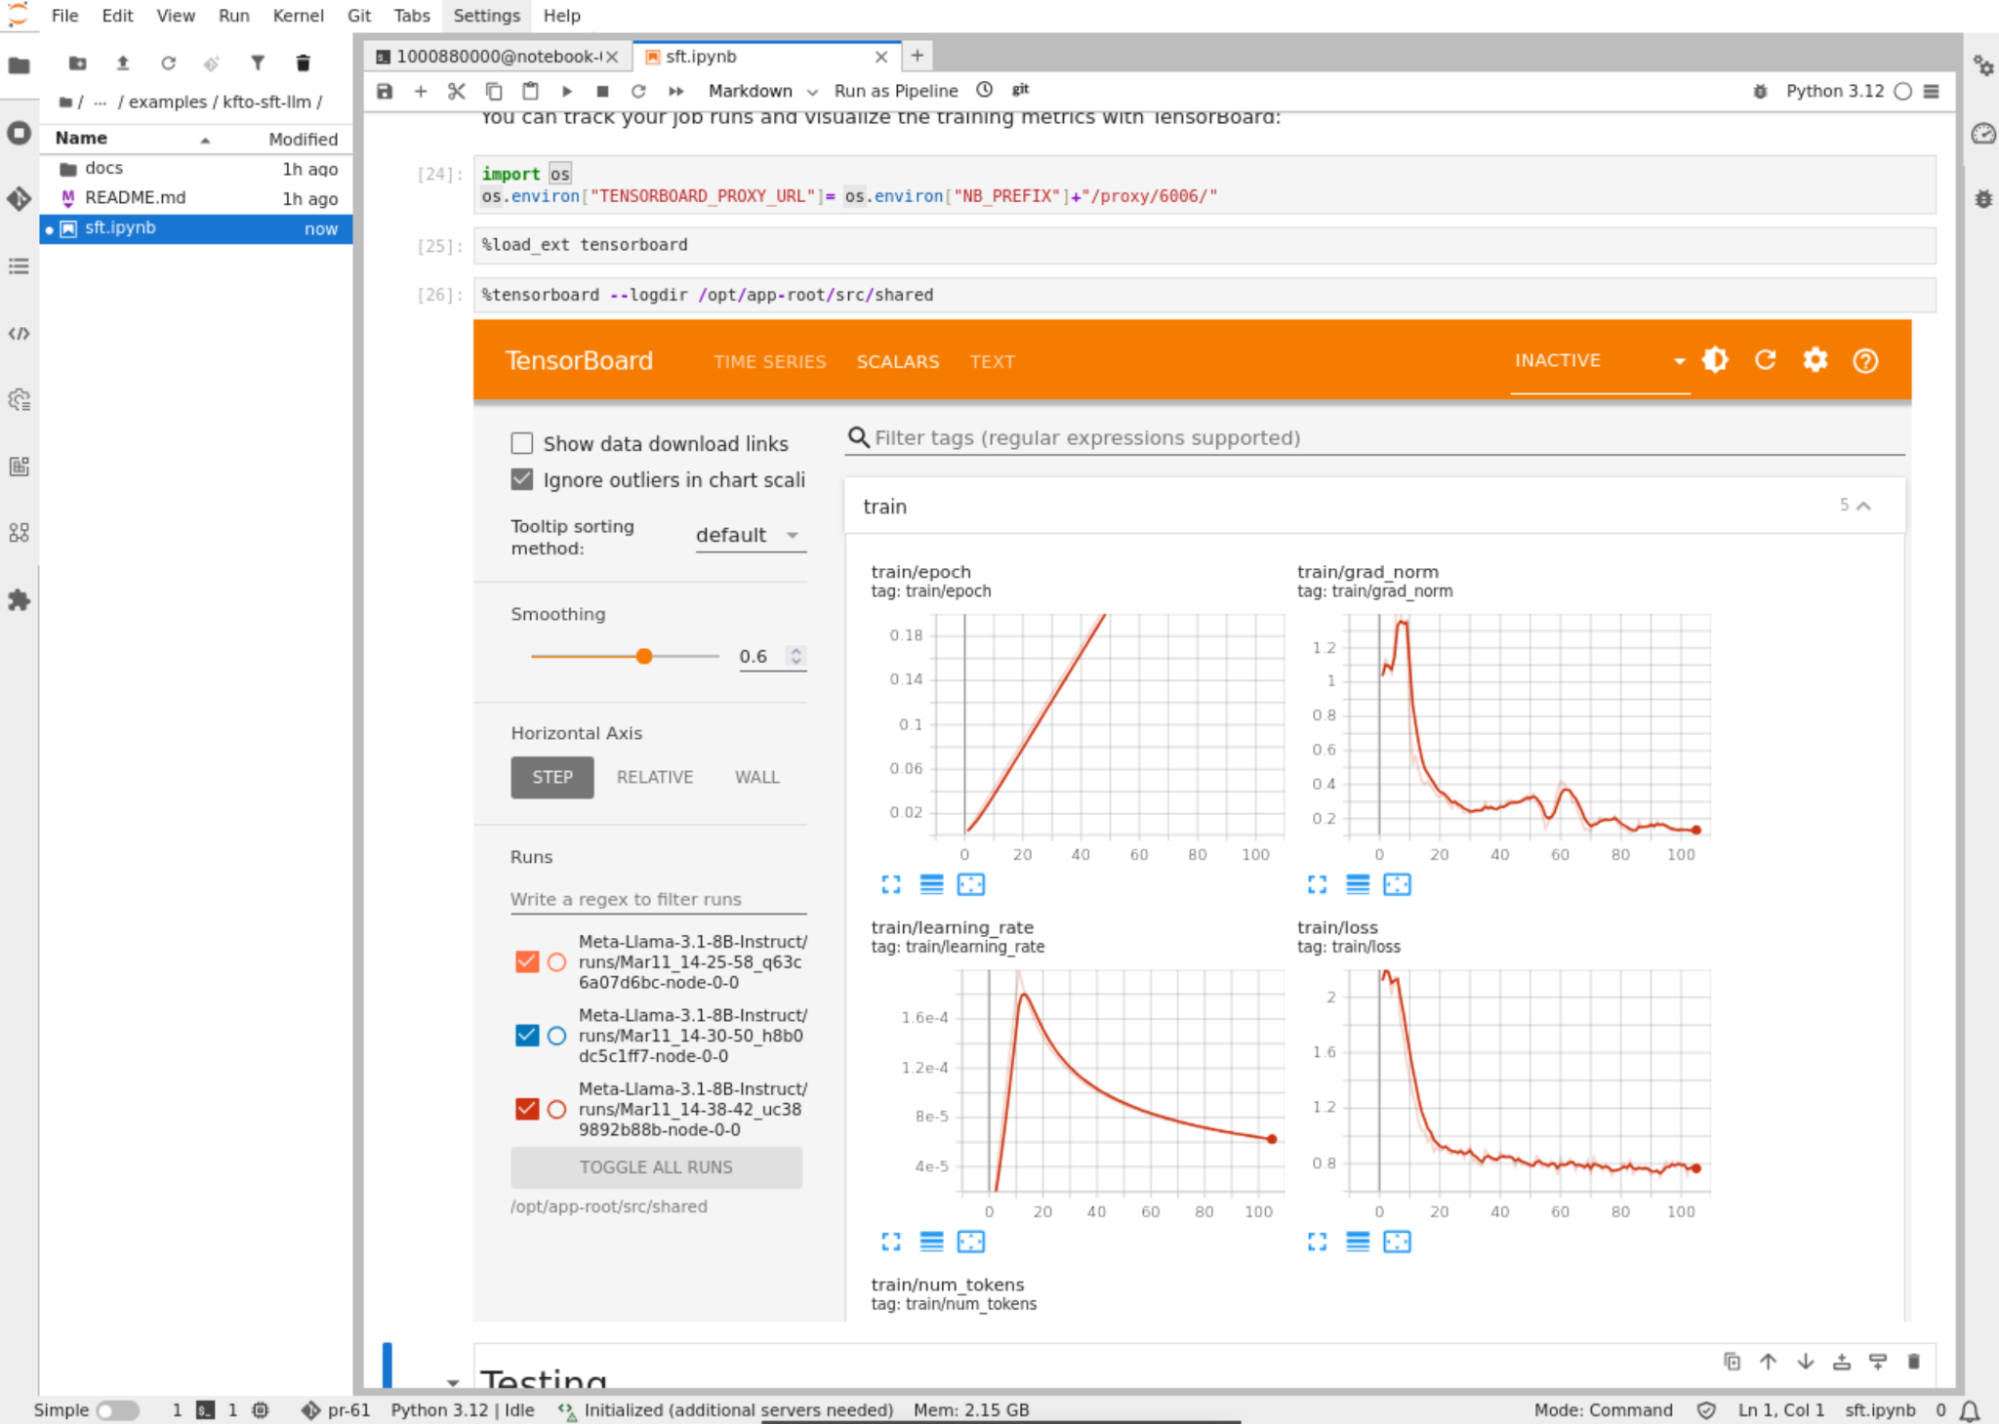Click the TensorBoard help icon
This screenshot has height=1425, width=1999.
tap(1865, 361)
